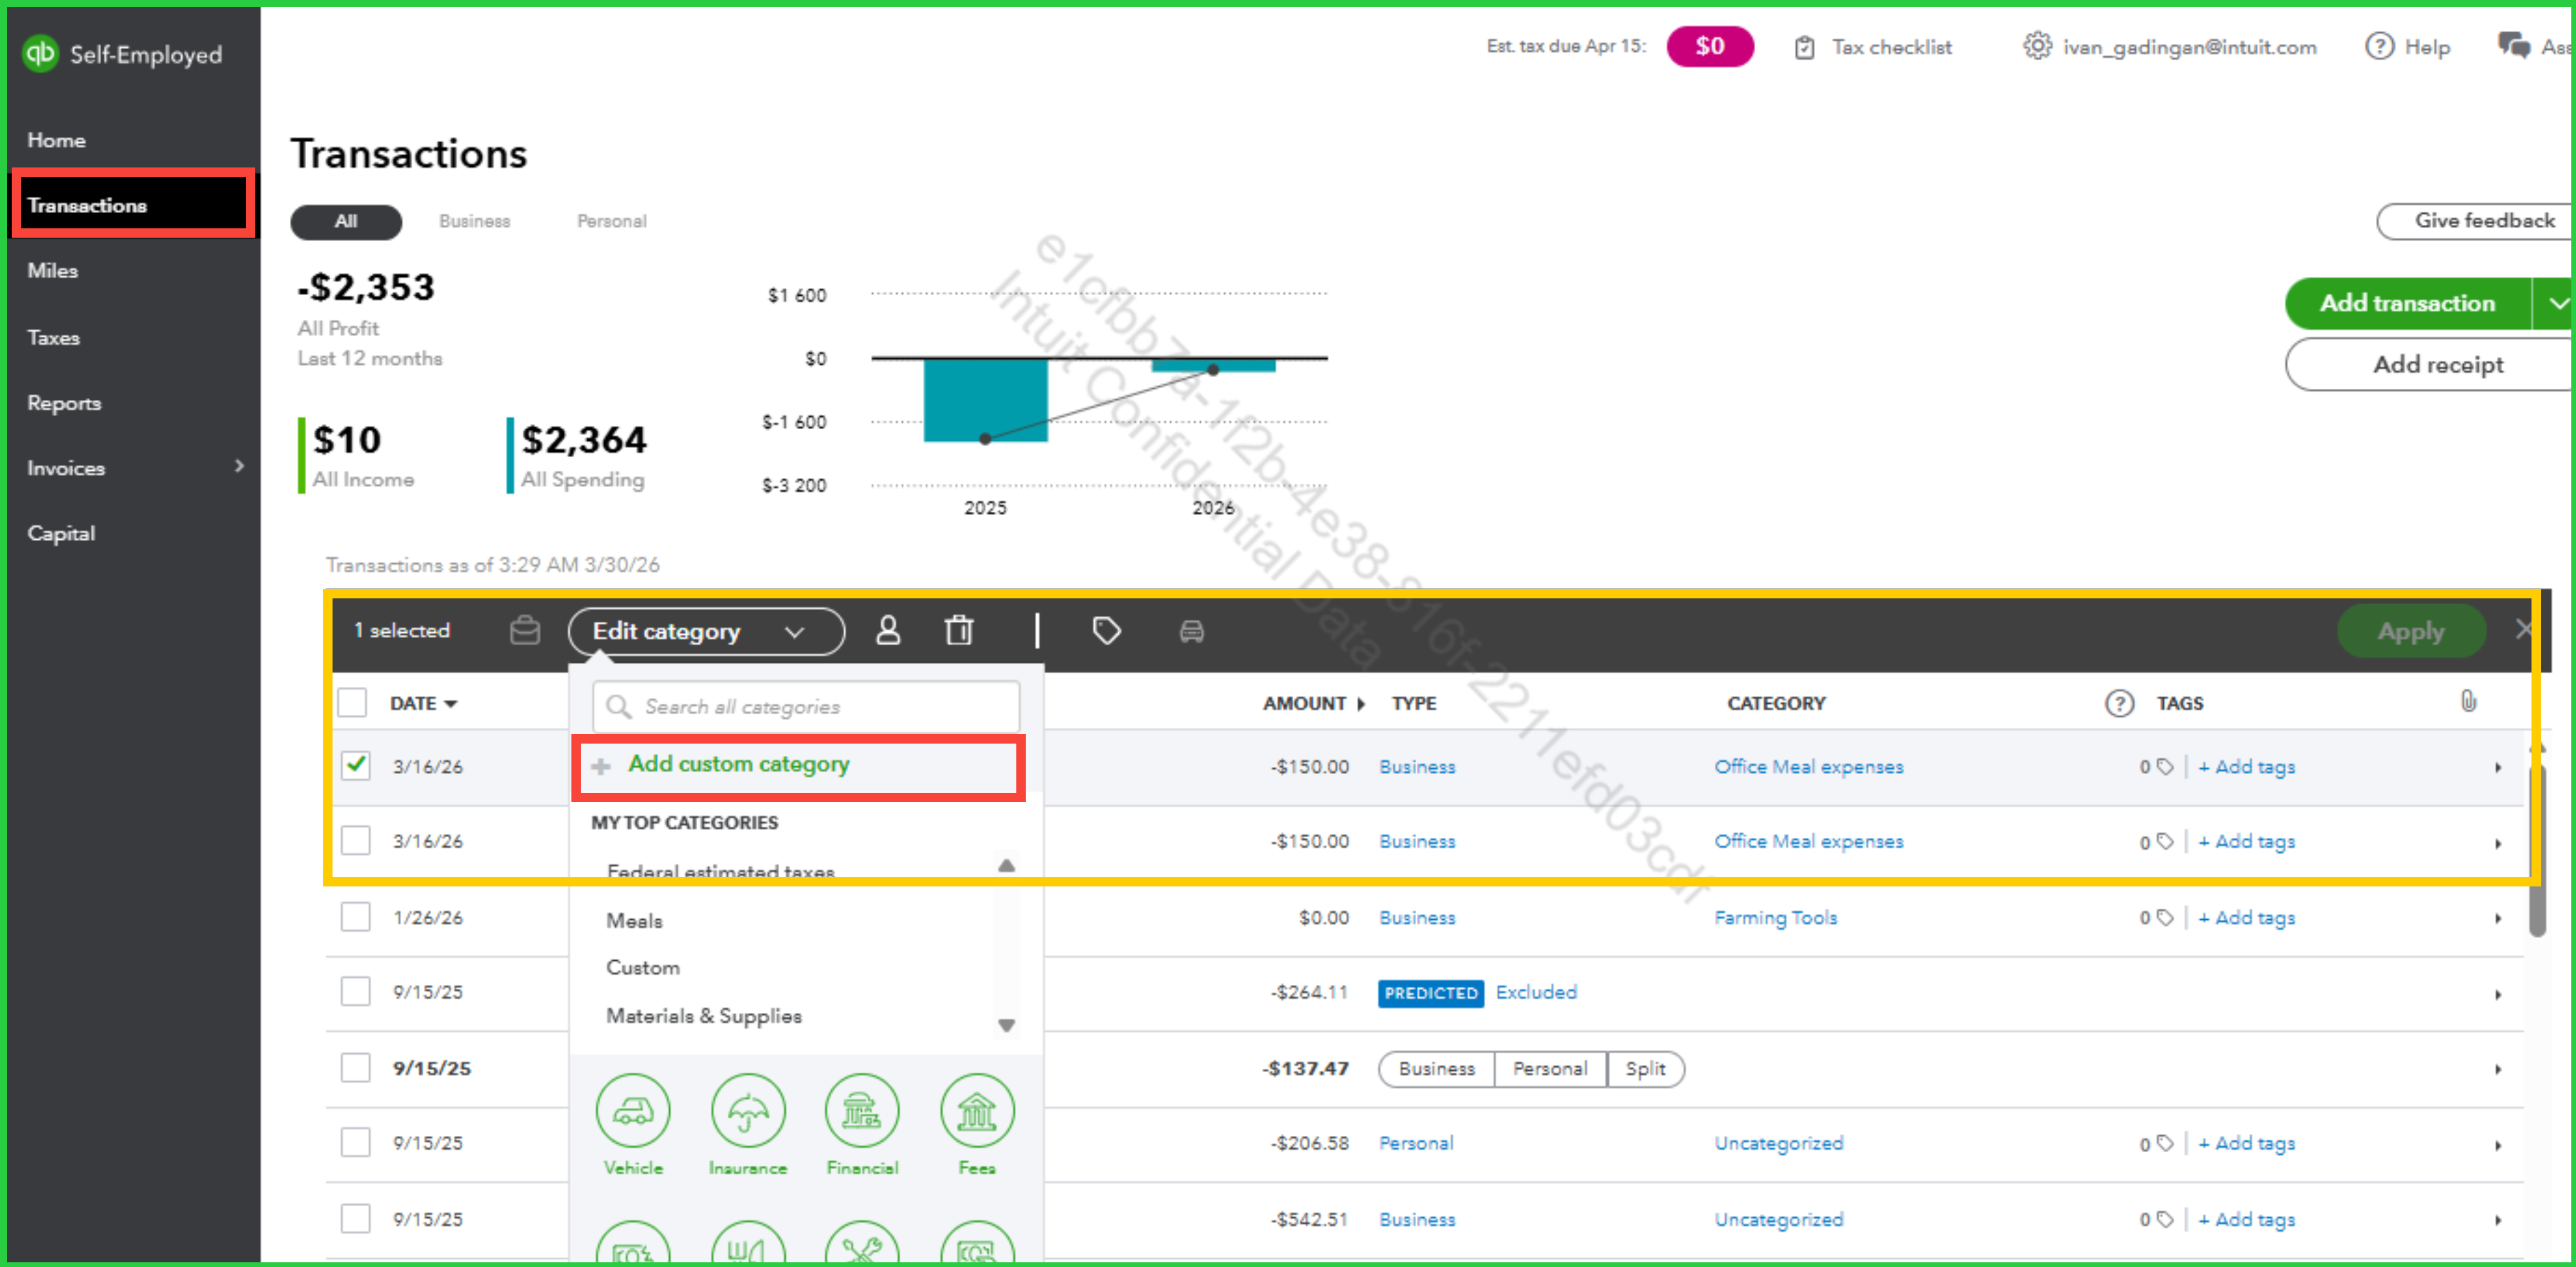Image resolution: width=2576 pixels, height=1267 pixels.
Task: Open the Edit category dropdown
Action: point(705,631)
